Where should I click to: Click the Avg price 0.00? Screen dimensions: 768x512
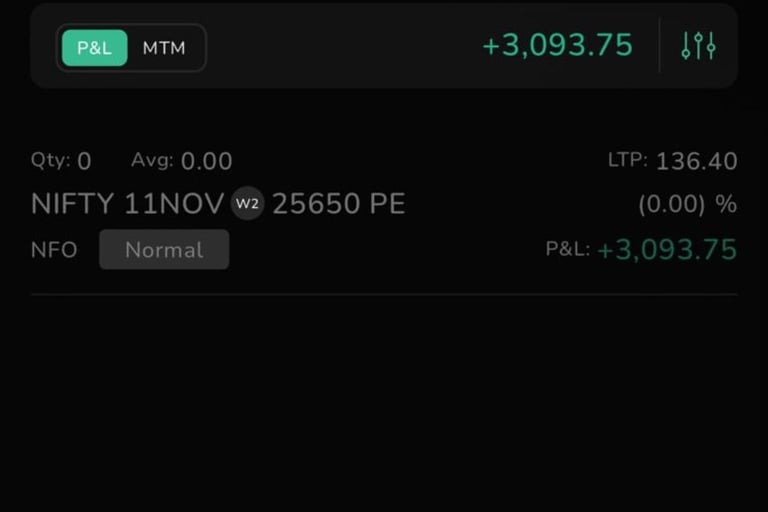coord(206,161)
